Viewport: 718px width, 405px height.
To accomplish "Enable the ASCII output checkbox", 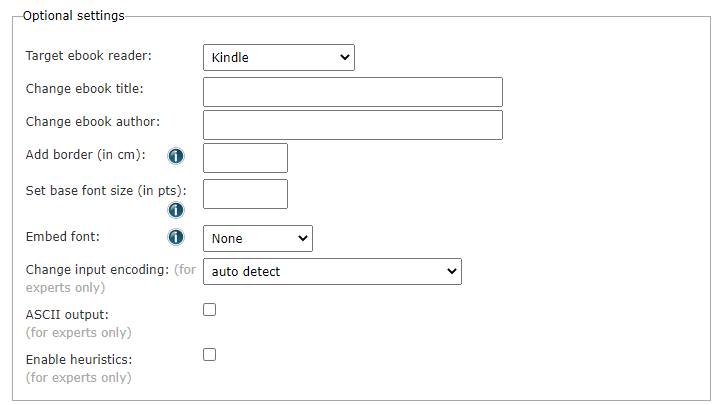I will point(210,310).
